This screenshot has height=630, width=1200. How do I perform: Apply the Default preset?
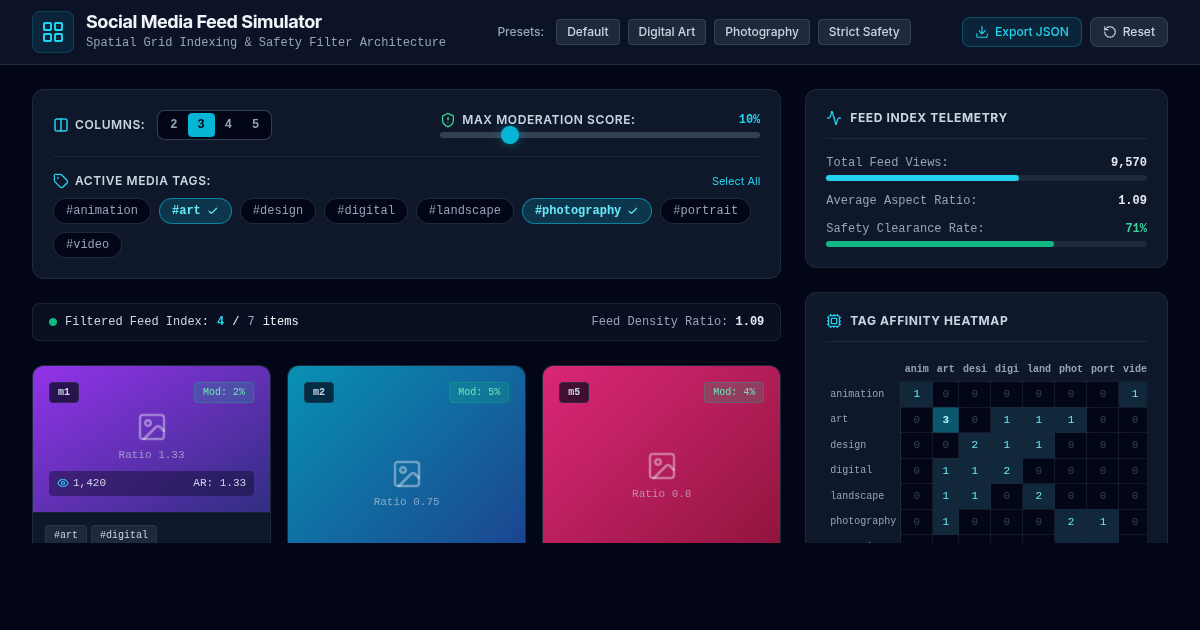[x=588, y=32]
